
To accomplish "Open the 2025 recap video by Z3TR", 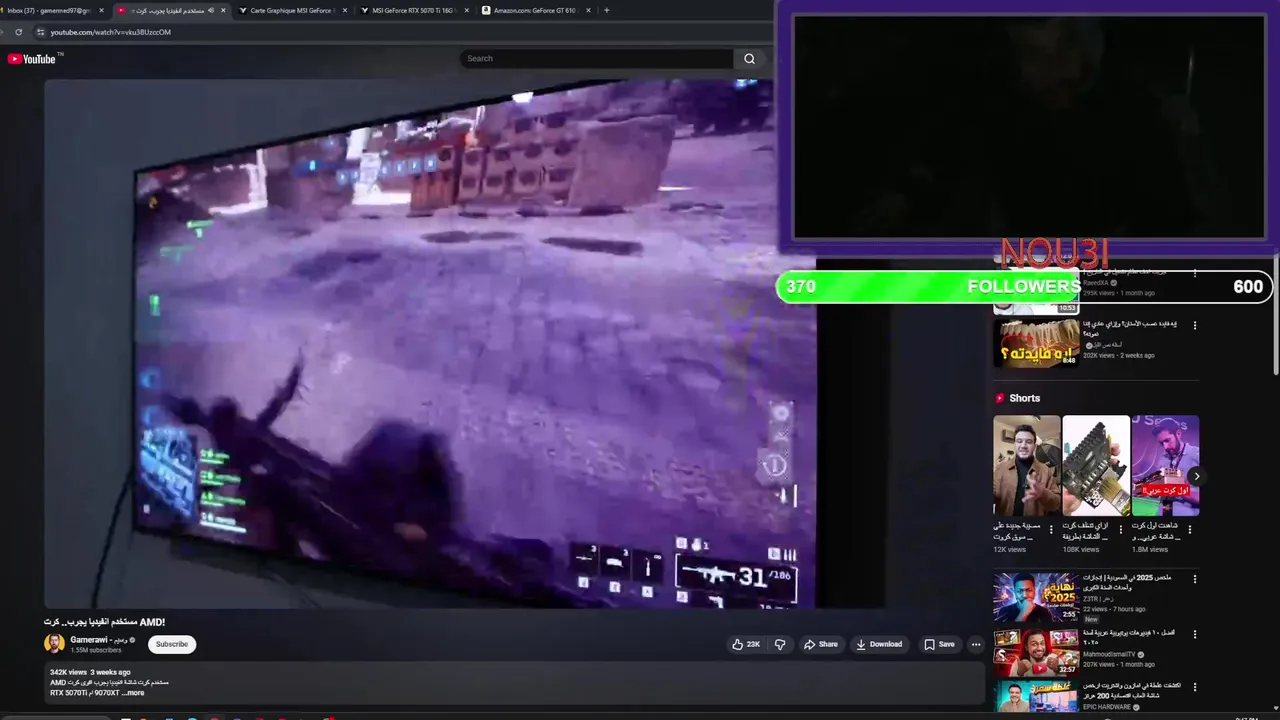I will click(1036, 597).
